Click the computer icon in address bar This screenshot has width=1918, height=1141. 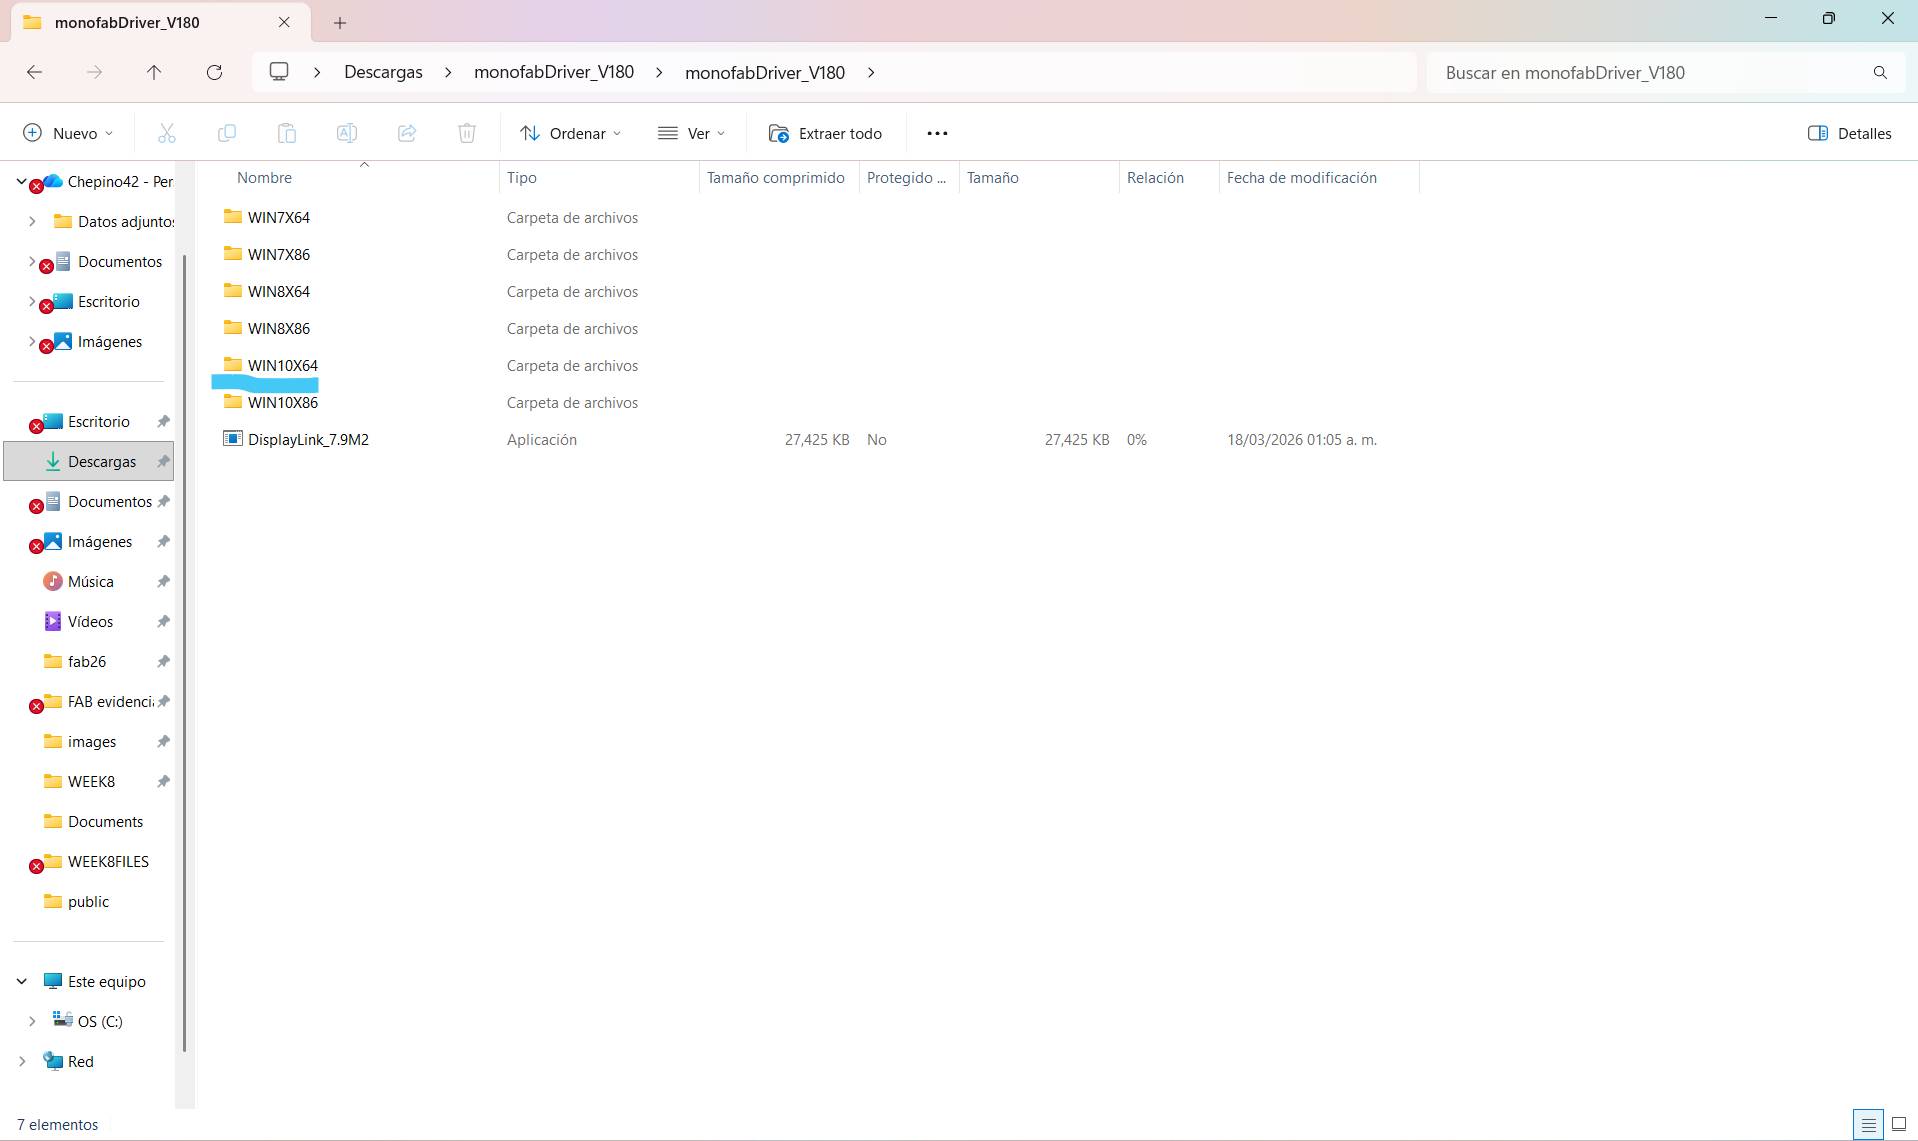click(279, 72)
